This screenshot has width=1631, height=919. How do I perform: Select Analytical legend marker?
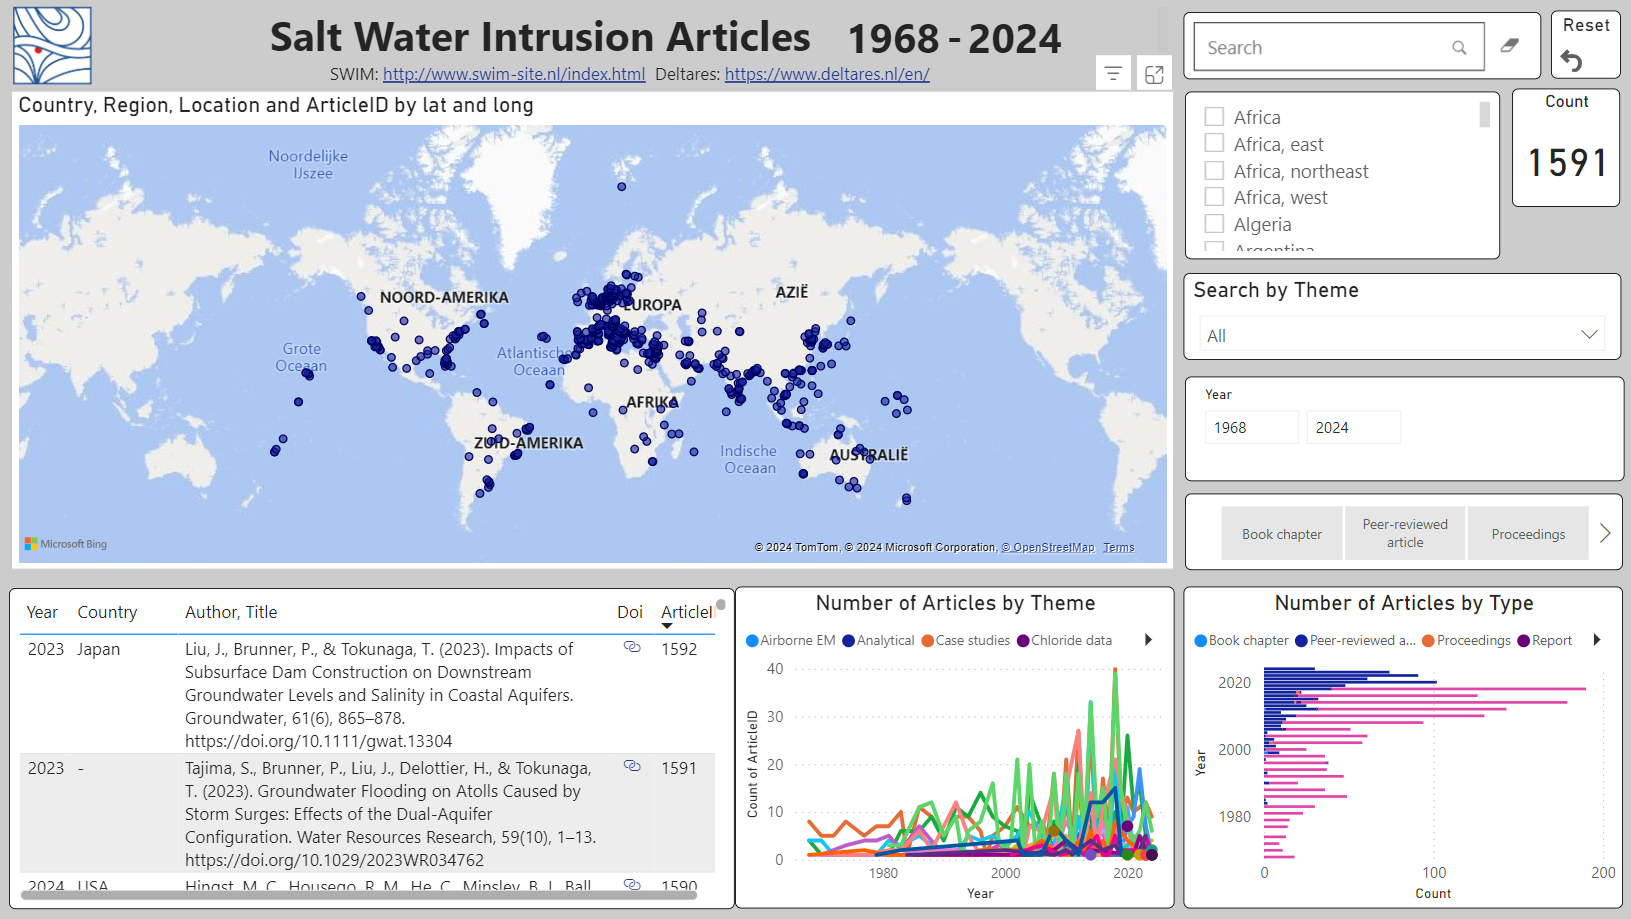point(848,641)
